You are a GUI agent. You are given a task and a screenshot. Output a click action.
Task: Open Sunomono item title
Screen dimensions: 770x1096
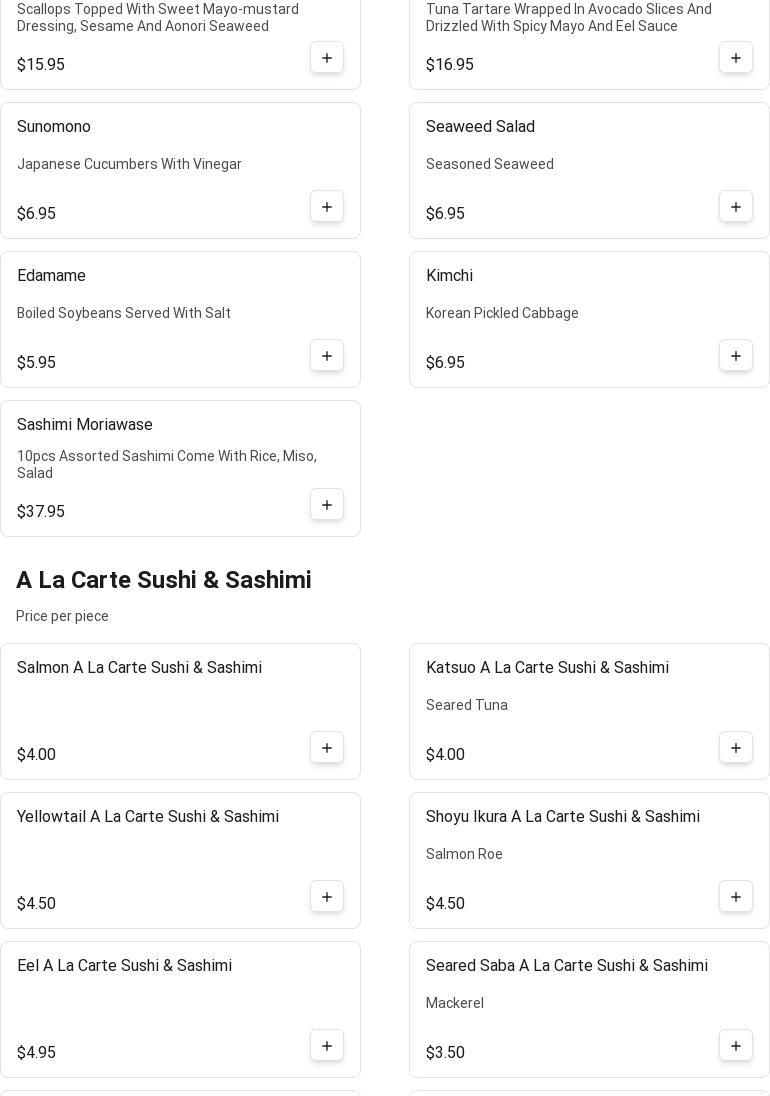[x=54, y=127]
